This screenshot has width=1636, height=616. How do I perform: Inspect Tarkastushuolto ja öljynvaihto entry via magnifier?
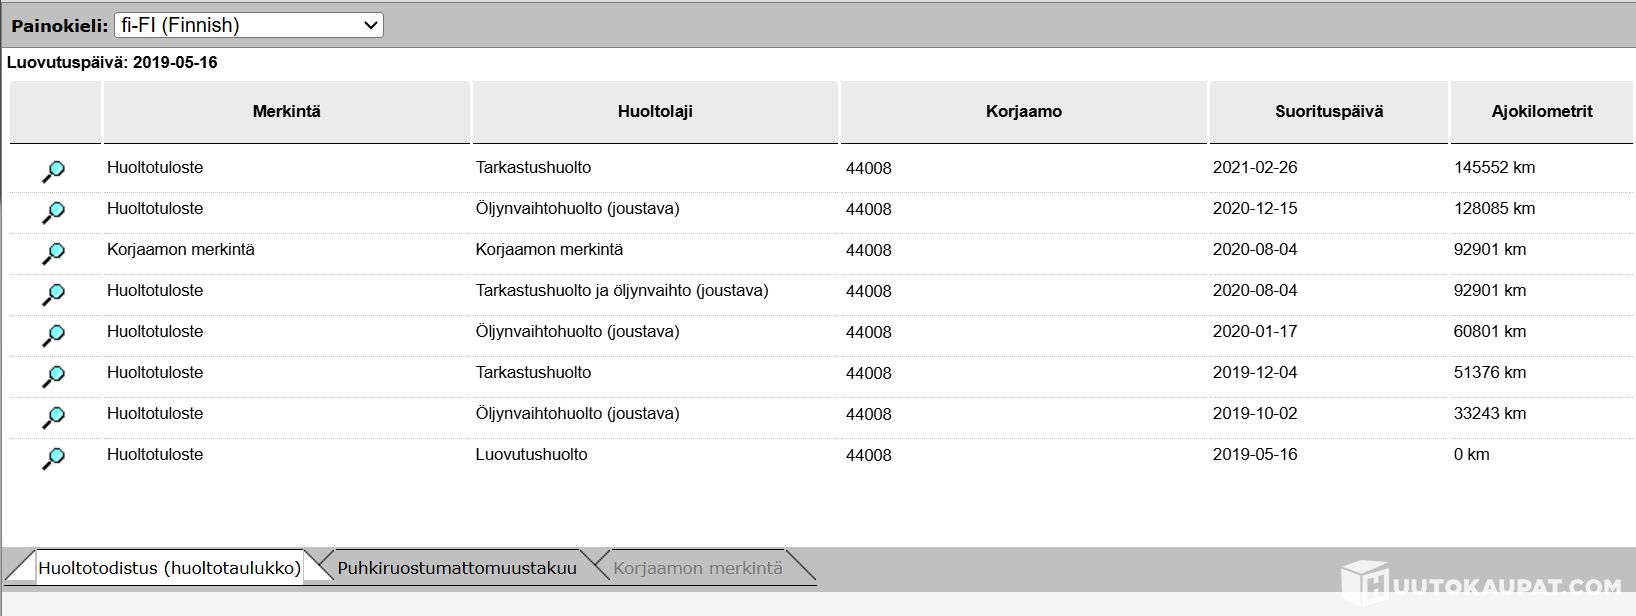pyautogui.click(x=53, y=295)
